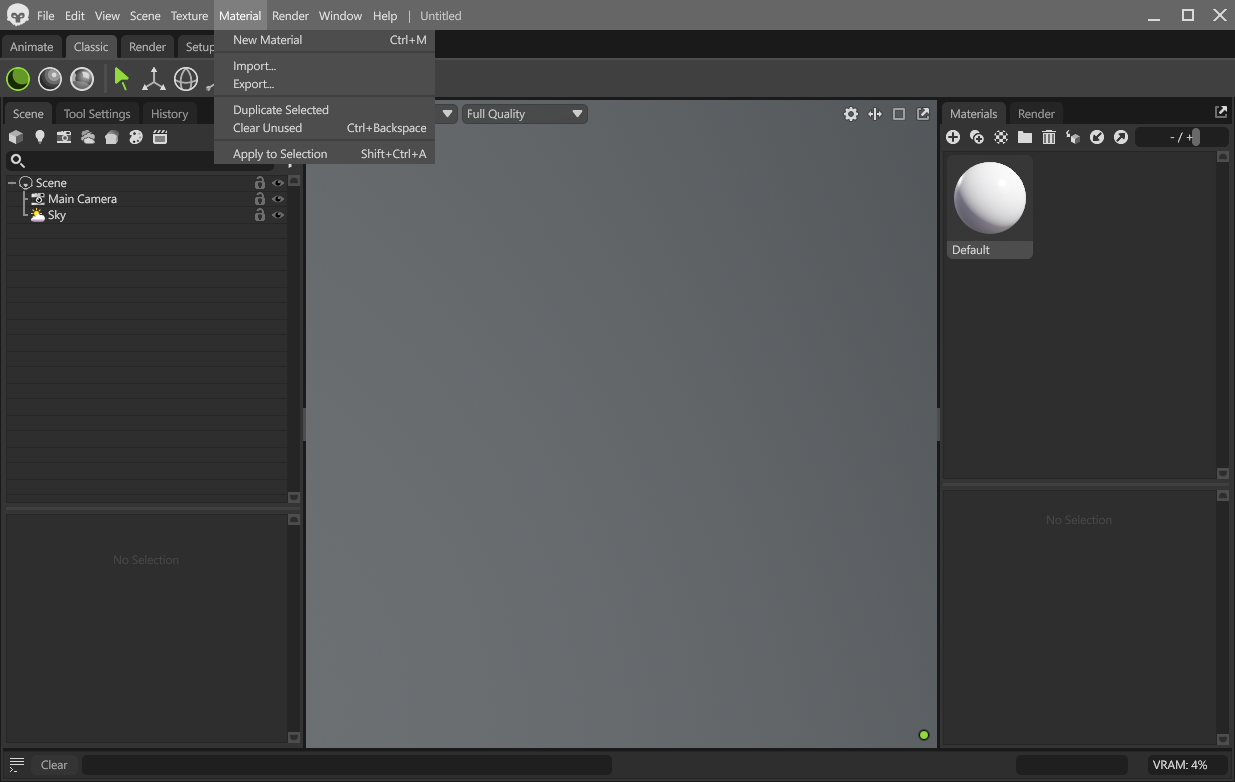Add a new light to the scene
The image size is (1235, 782).
pos(39,137)
